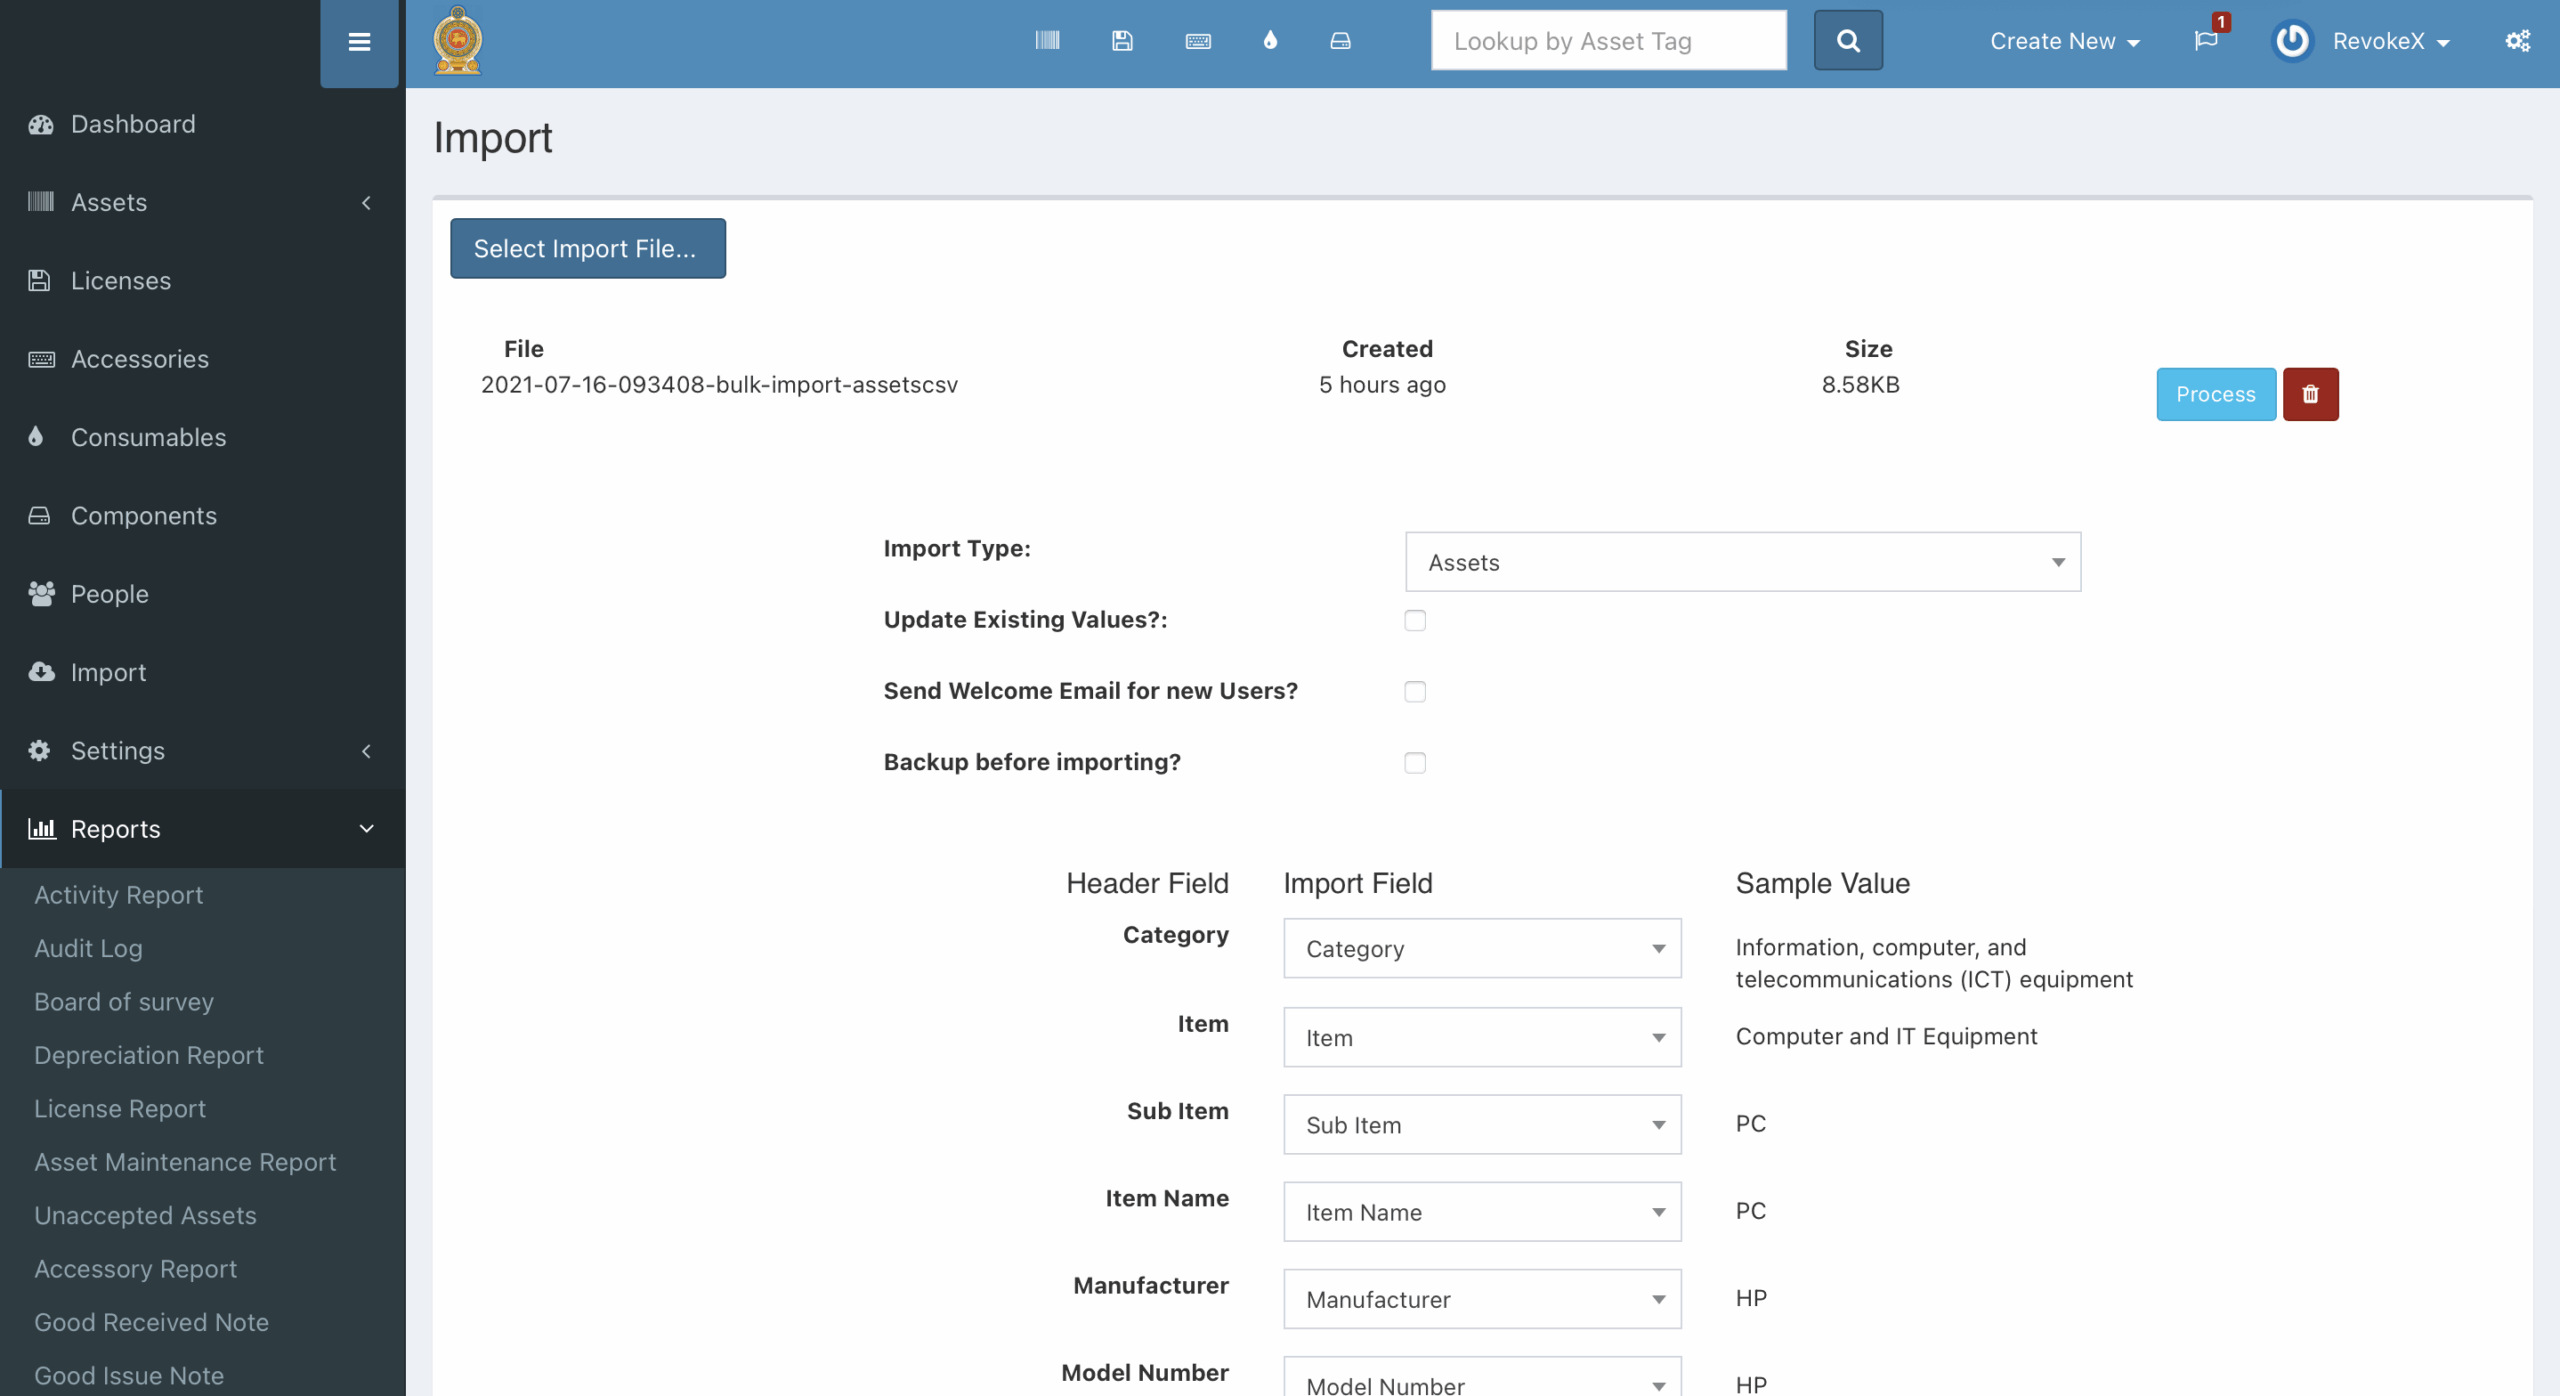Open Consumables via top droplet icon
The width and height of the screenshot is (2560, 1396).
coord(1270,40)
